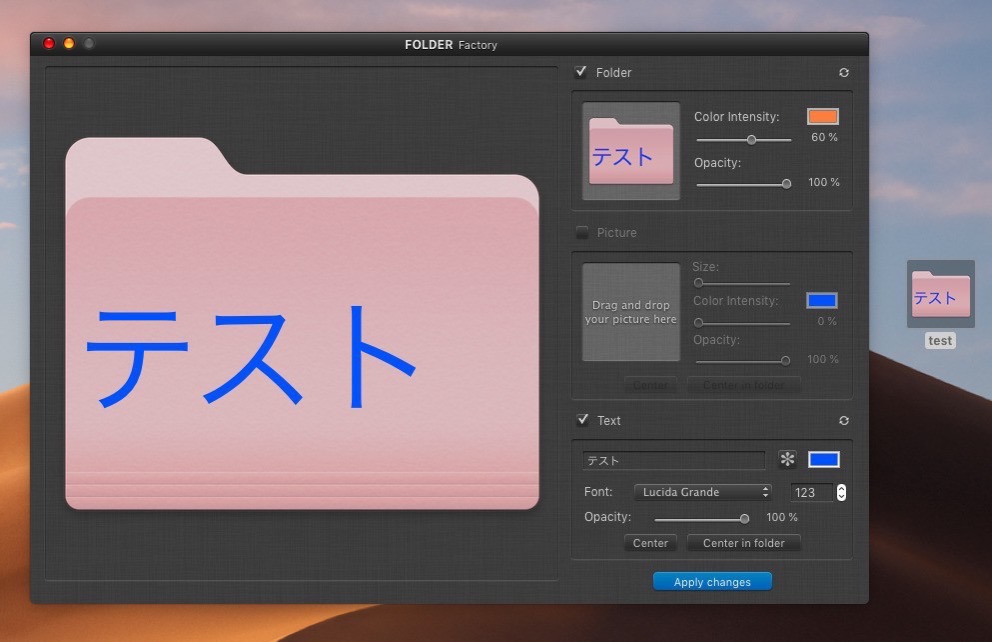This screenshot has height=642, width=992.
Task: Click the Text Opacity slider handle
Action: click(744, 518)
